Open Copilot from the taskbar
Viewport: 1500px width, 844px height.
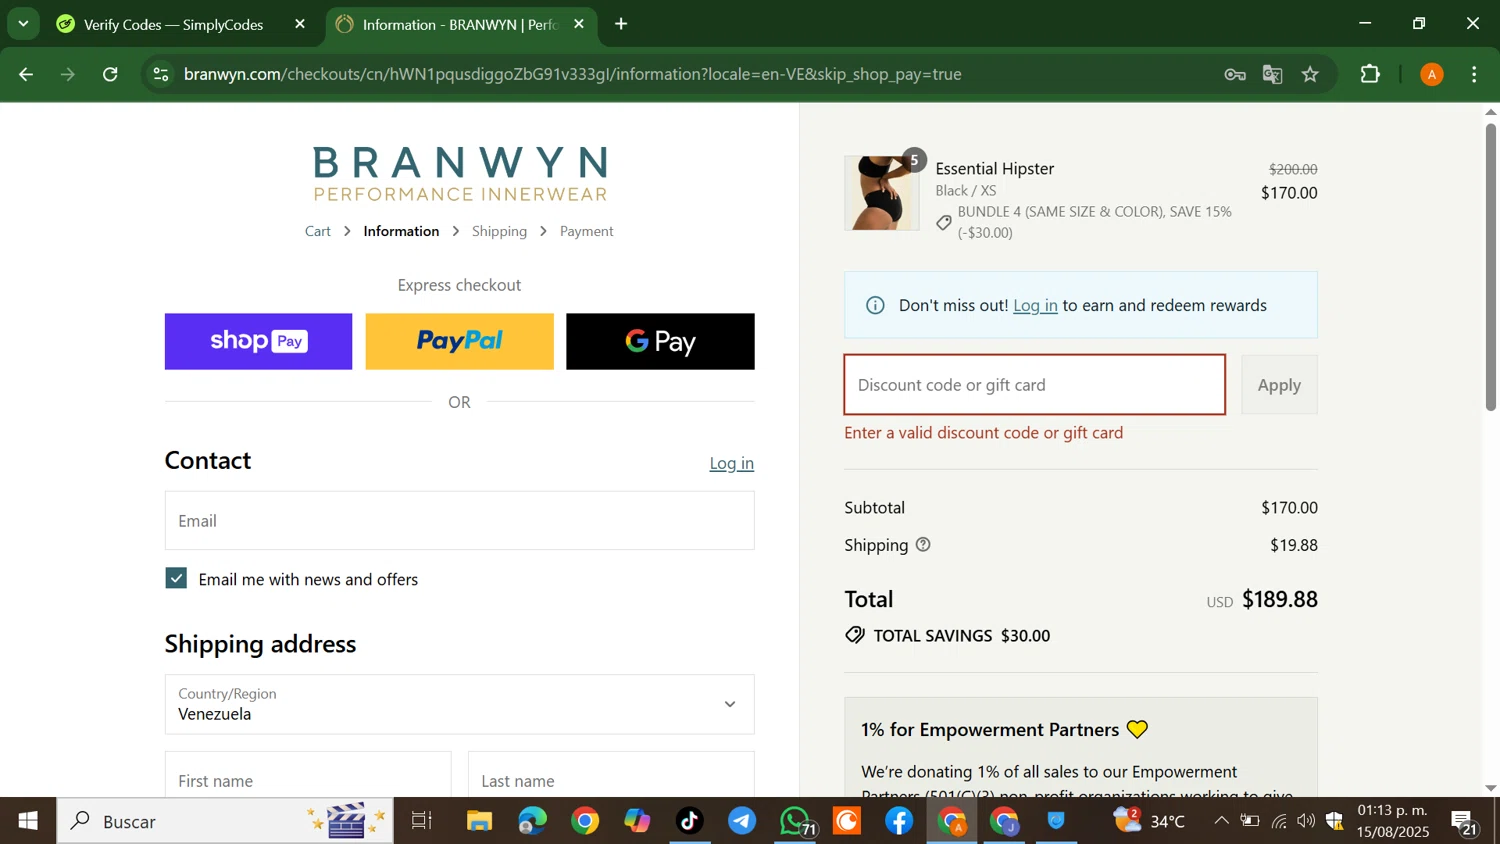(x=637, y=821)
